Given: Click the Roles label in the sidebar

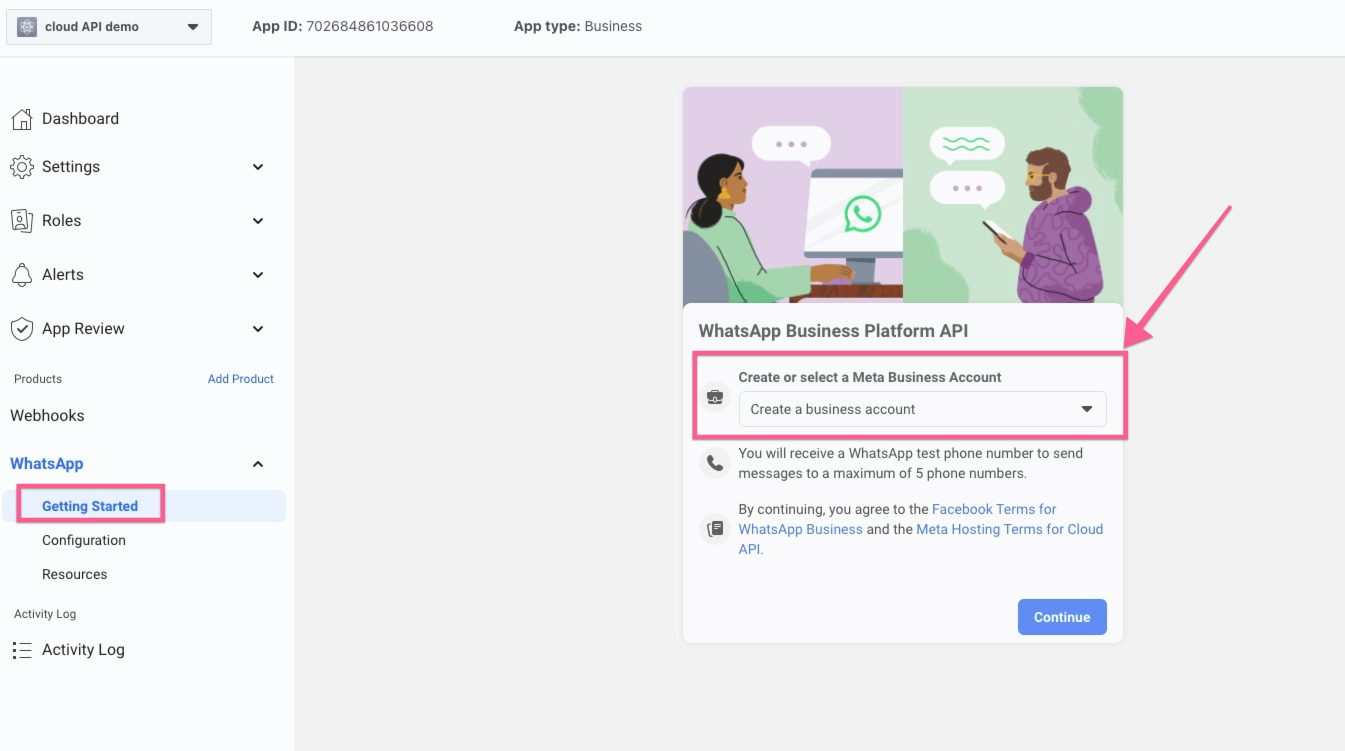Looking at the screenshot, I should [61, 221].
